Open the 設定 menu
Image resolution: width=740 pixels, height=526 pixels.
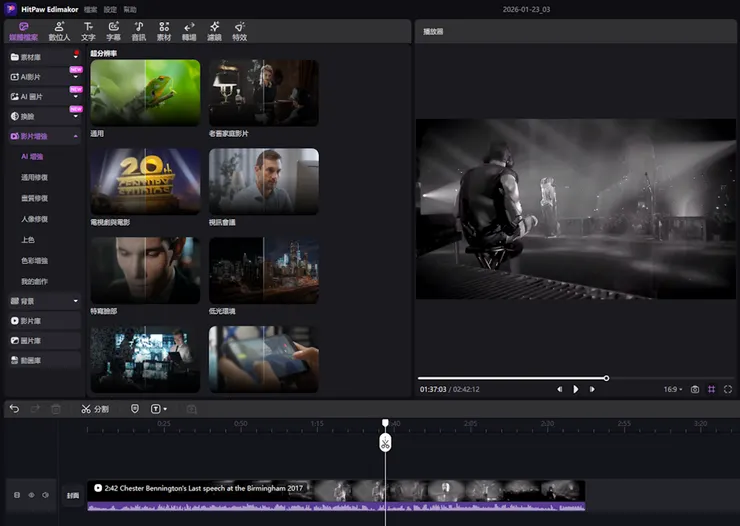point(110,9)
